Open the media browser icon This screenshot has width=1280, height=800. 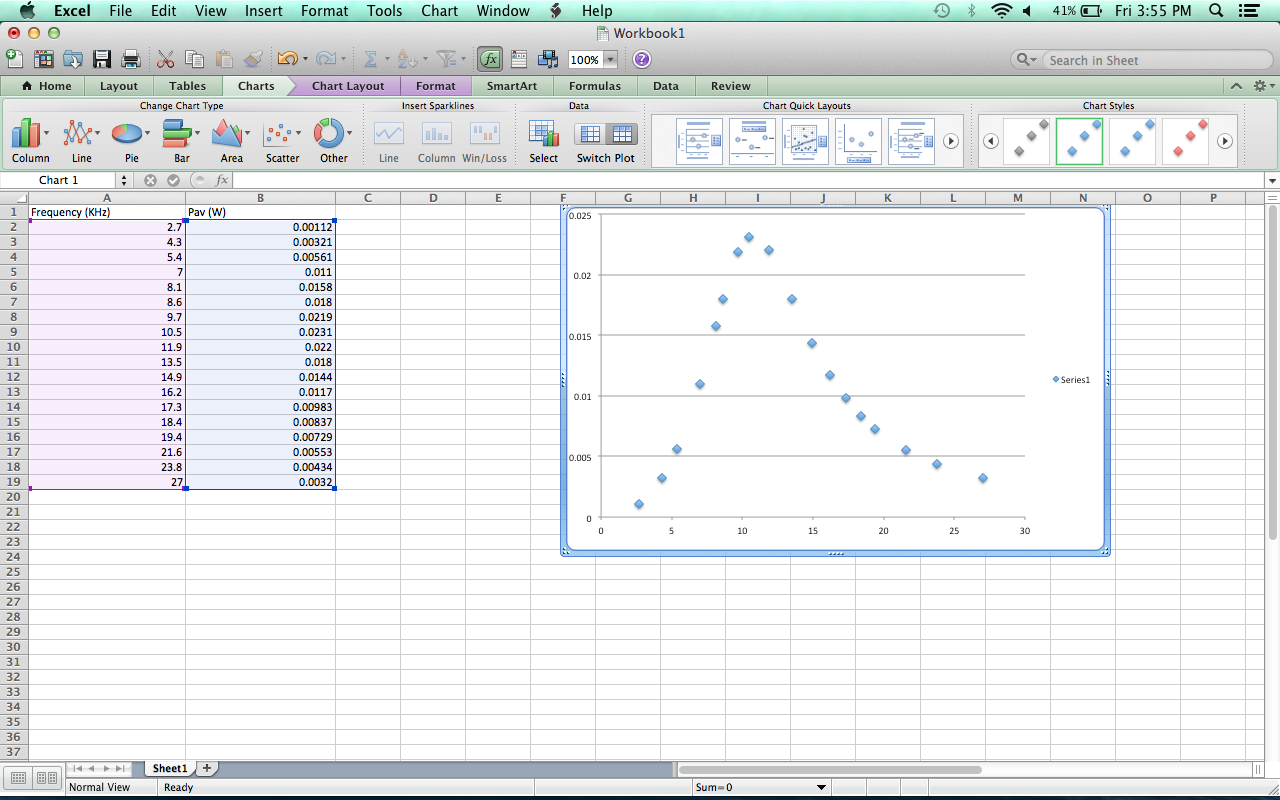pos(548,59)
